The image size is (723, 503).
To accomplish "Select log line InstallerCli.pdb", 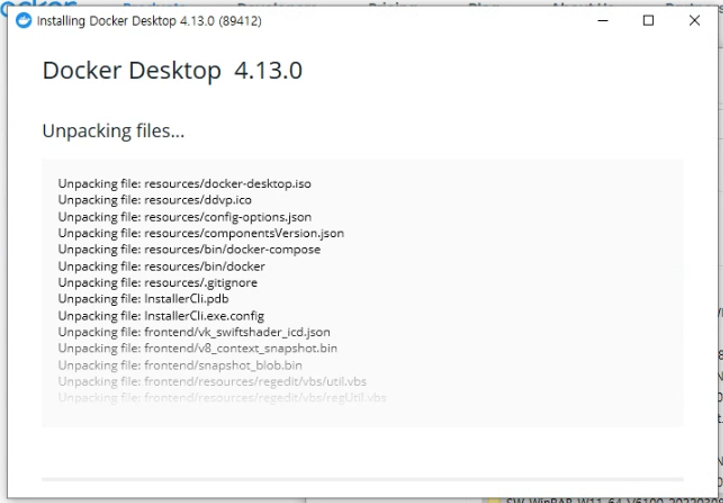I will [x=143, y=299].
